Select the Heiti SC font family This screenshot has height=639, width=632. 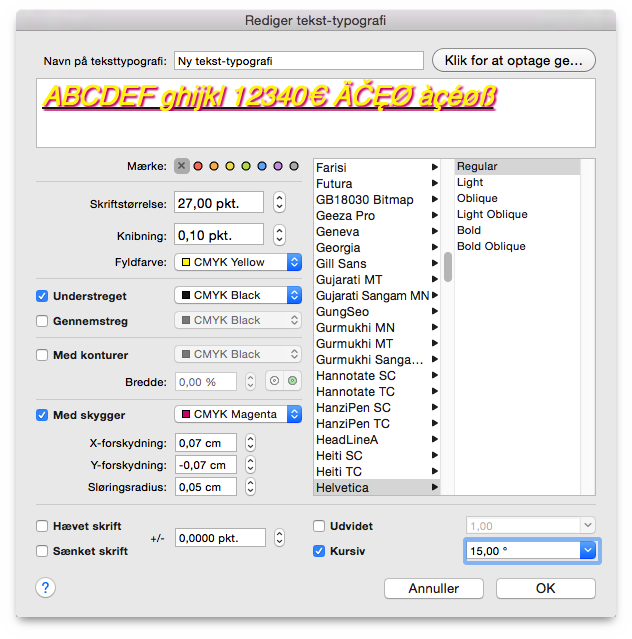377,456
